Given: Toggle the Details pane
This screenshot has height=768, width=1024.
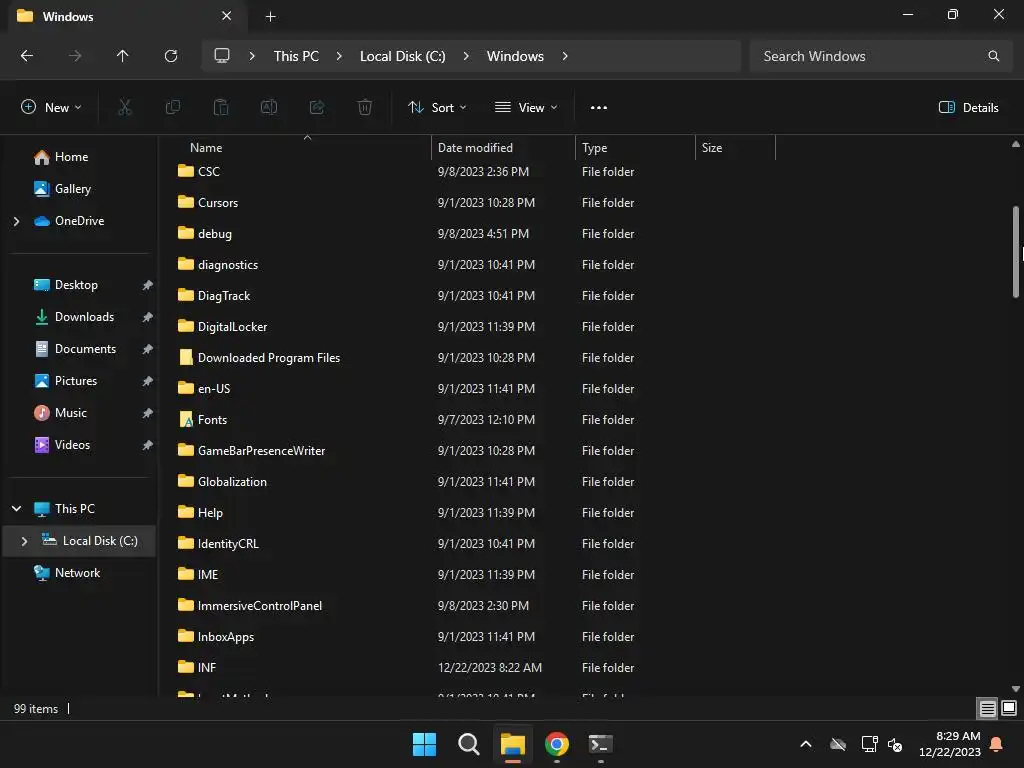Looking at the screenshot, I should pyautogui.click(x=968, y=108).
